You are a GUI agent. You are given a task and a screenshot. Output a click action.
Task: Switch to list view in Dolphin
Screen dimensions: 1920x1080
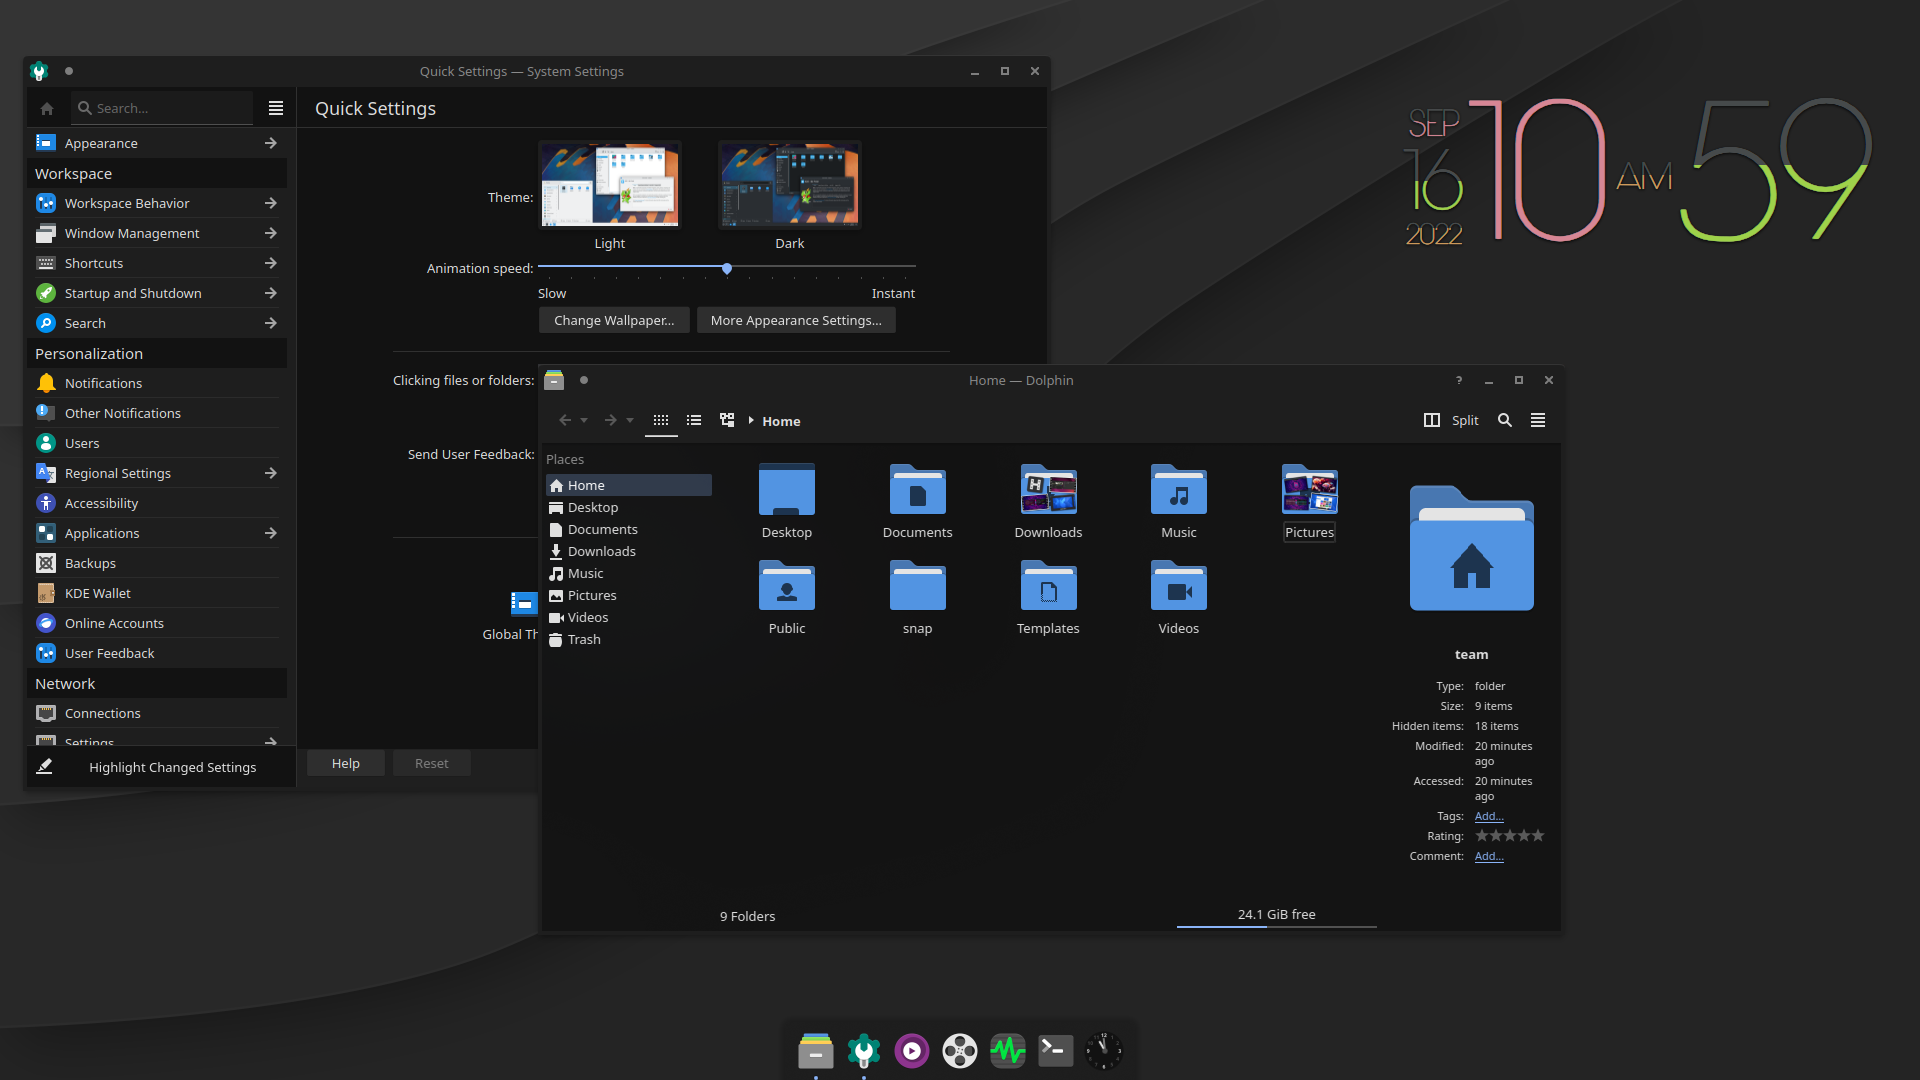click(694, 419)
